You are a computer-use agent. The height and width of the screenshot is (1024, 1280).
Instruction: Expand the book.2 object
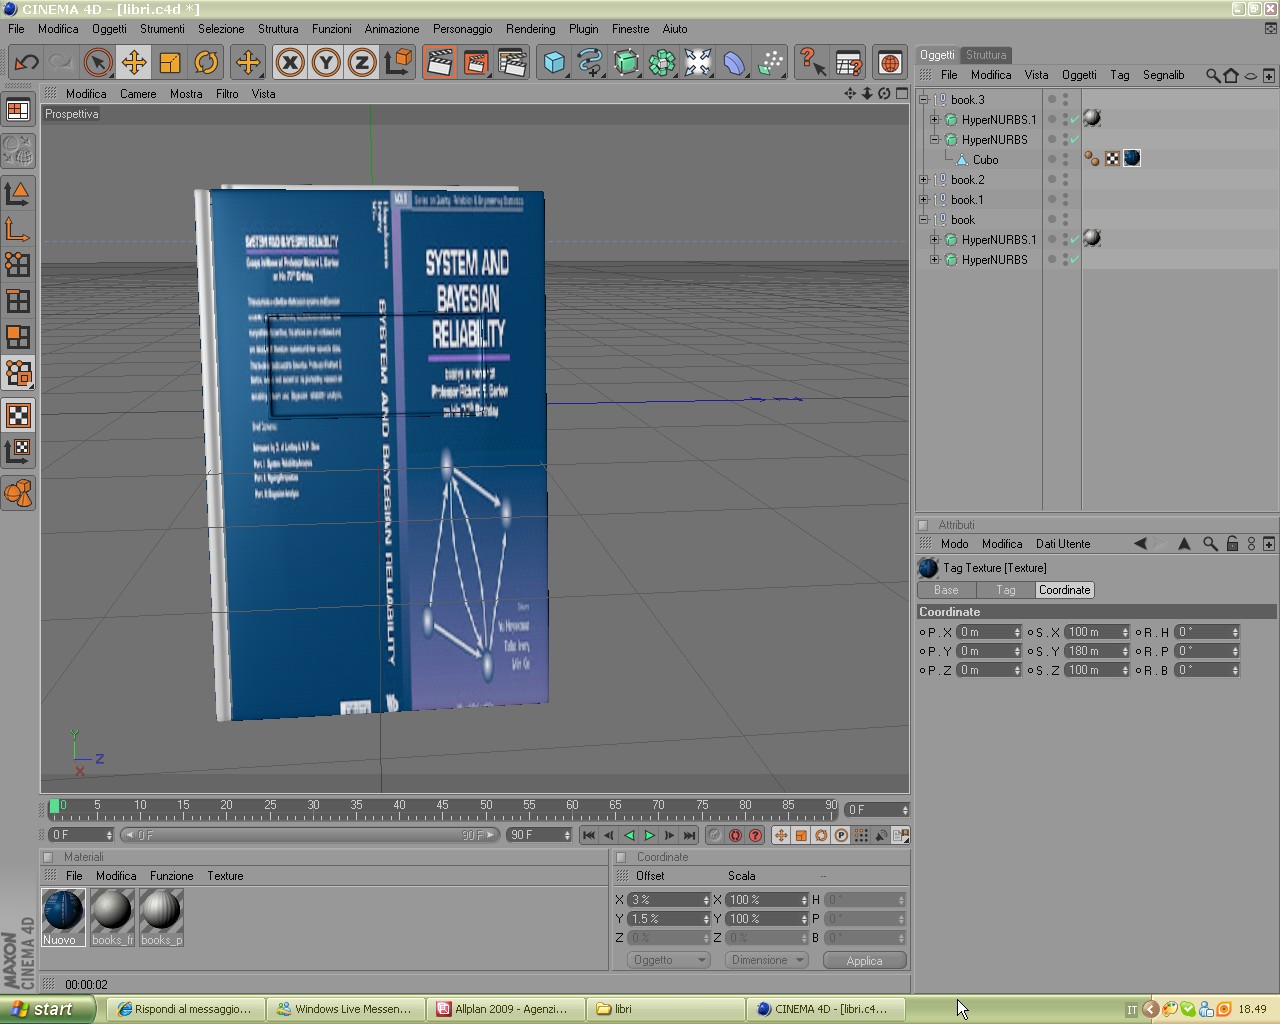924,179
